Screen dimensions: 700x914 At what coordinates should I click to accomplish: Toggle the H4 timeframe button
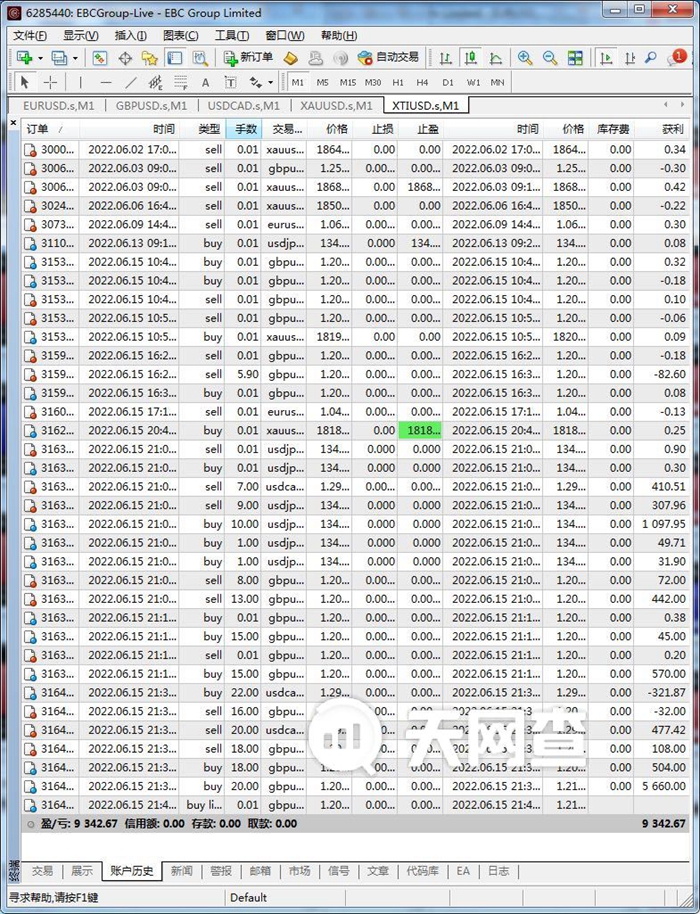tap(422, 82)
